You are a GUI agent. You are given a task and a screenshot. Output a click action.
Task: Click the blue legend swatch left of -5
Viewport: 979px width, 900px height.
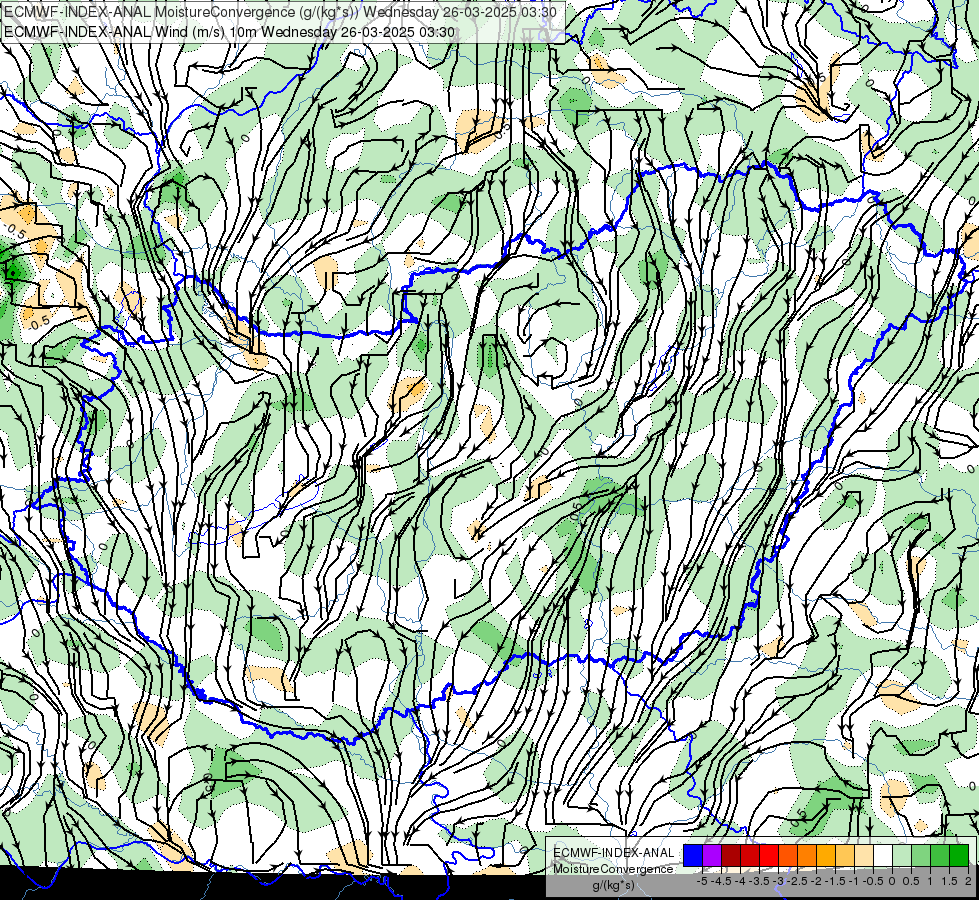click(693, 855)
